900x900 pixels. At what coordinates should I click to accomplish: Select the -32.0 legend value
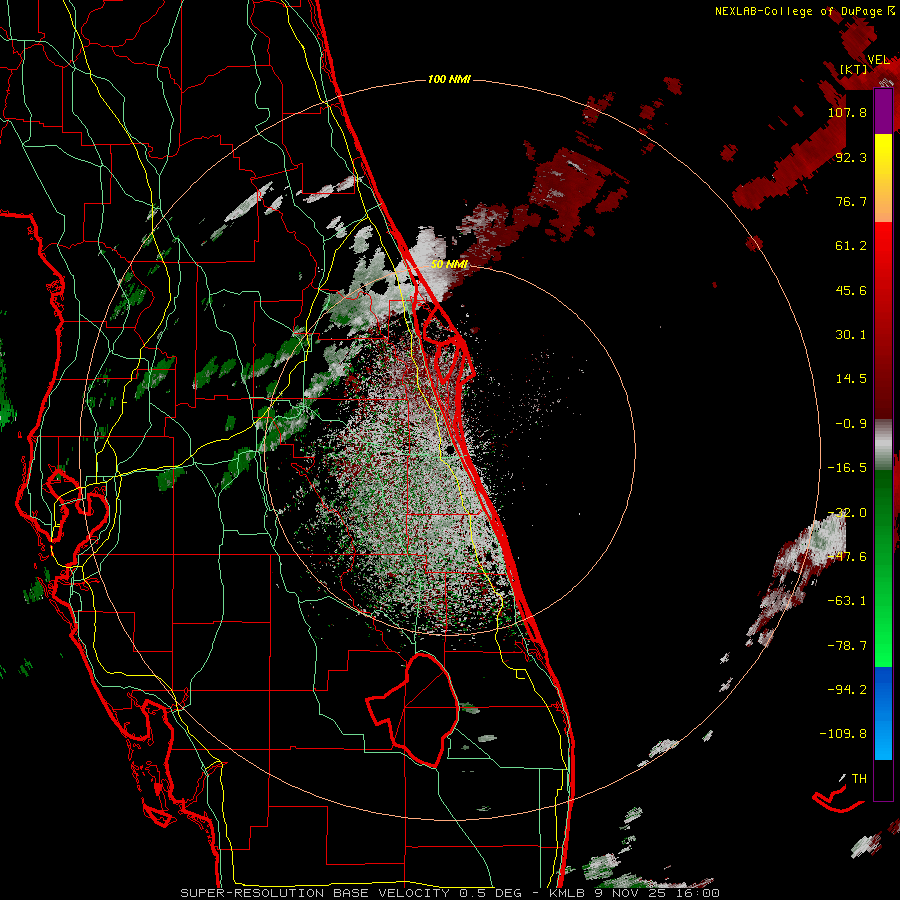[847, 513]
